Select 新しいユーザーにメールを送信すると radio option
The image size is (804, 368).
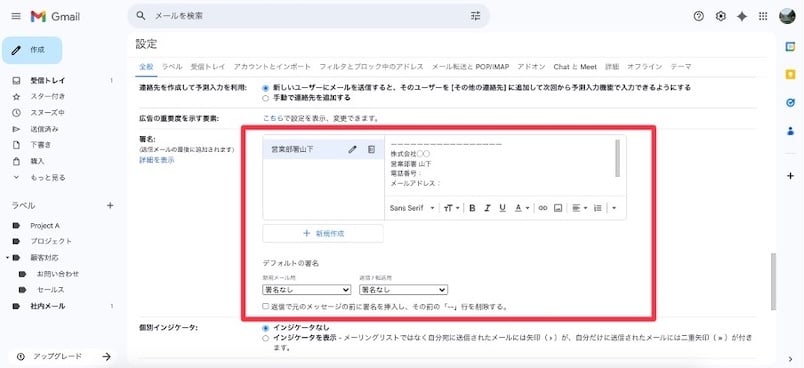click(x=265, y=88)
